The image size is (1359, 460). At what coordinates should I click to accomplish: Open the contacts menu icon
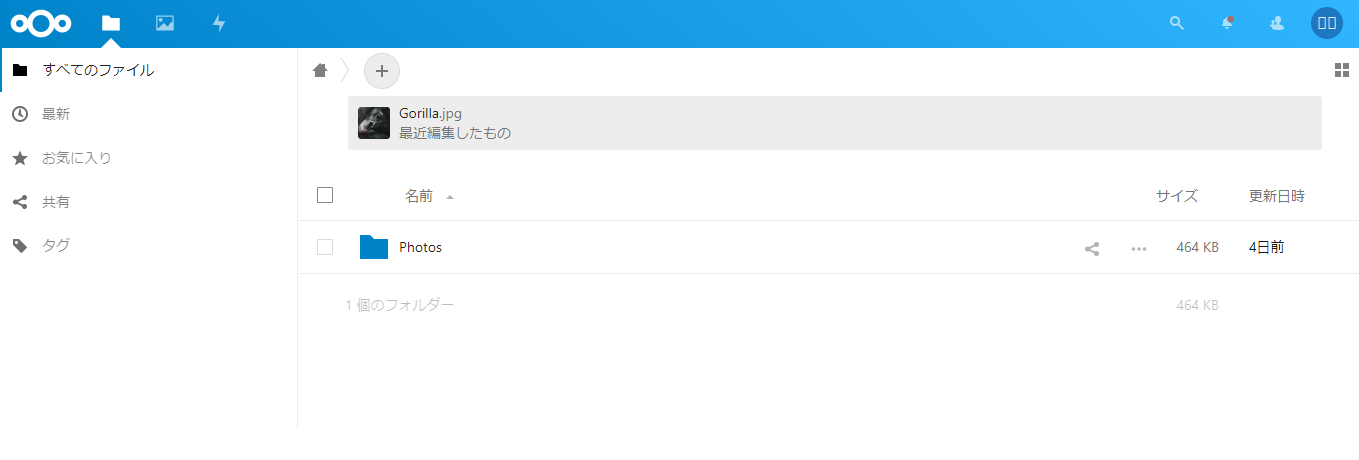pos(1277,23)
